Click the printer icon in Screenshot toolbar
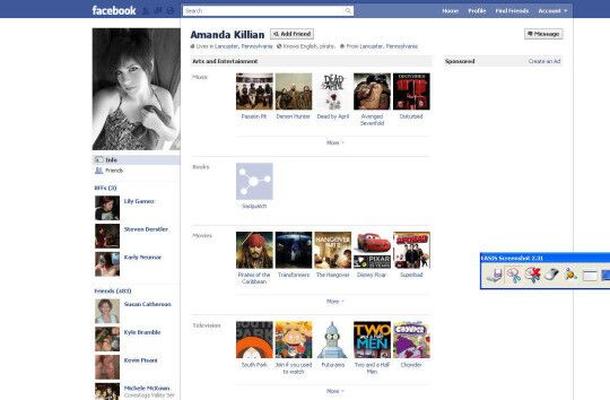This screenshot has height=400, width=610. click(494, 275)
